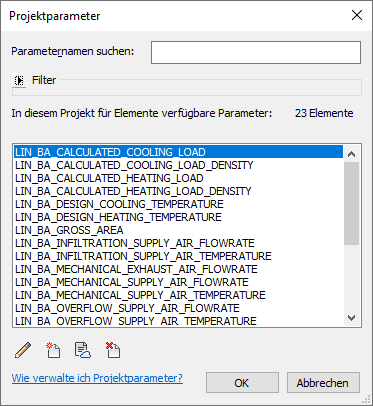The width and height of the screenshot is (373, 406).
Task: Close the Projektparameter dialog
Action: pyautogui.click(x=357, y=15)
